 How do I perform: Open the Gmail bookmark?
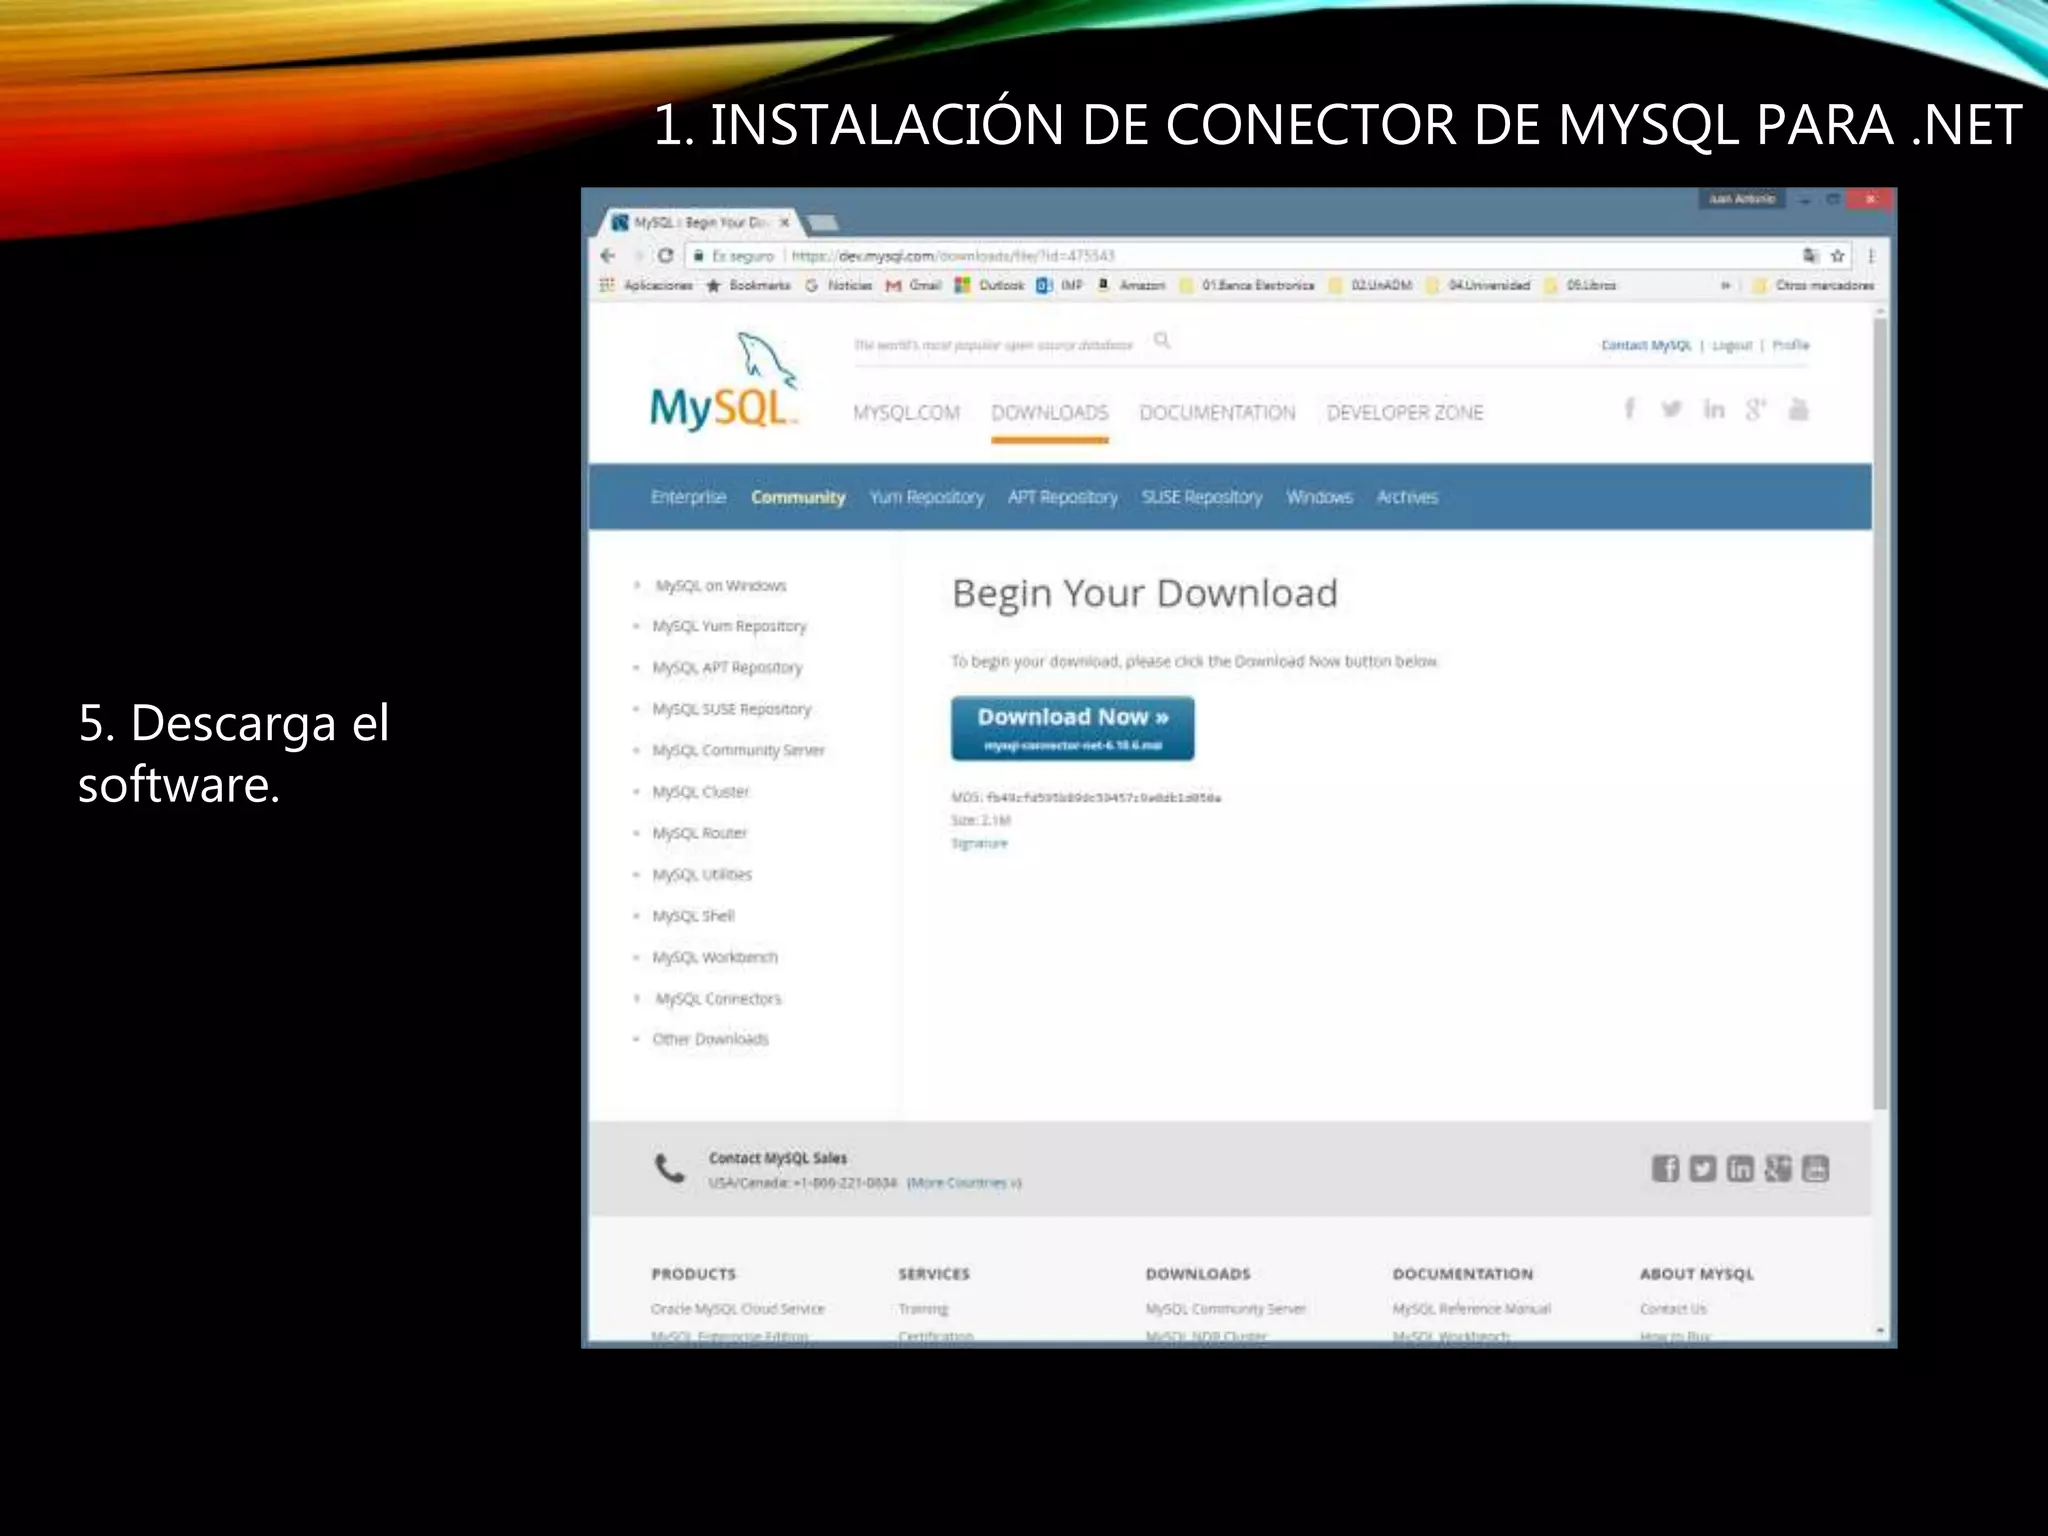pos(914,286)
